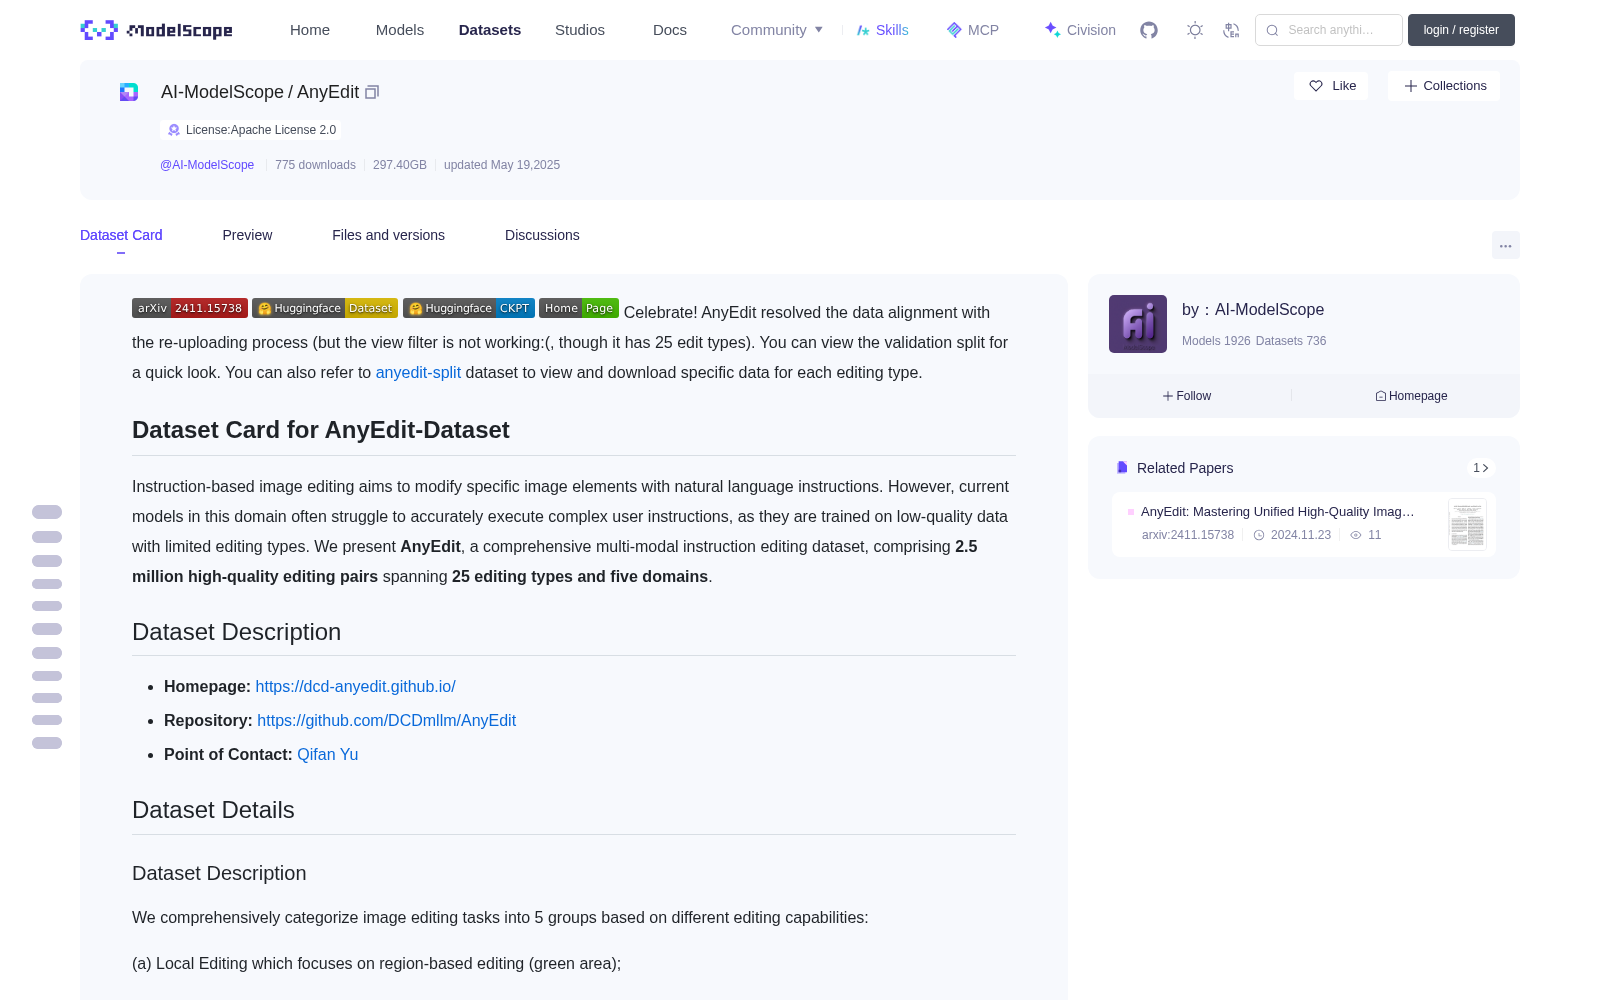Open the GitHub icon link
This screenshot has height=1000, width=1600.
point(1149,30)
